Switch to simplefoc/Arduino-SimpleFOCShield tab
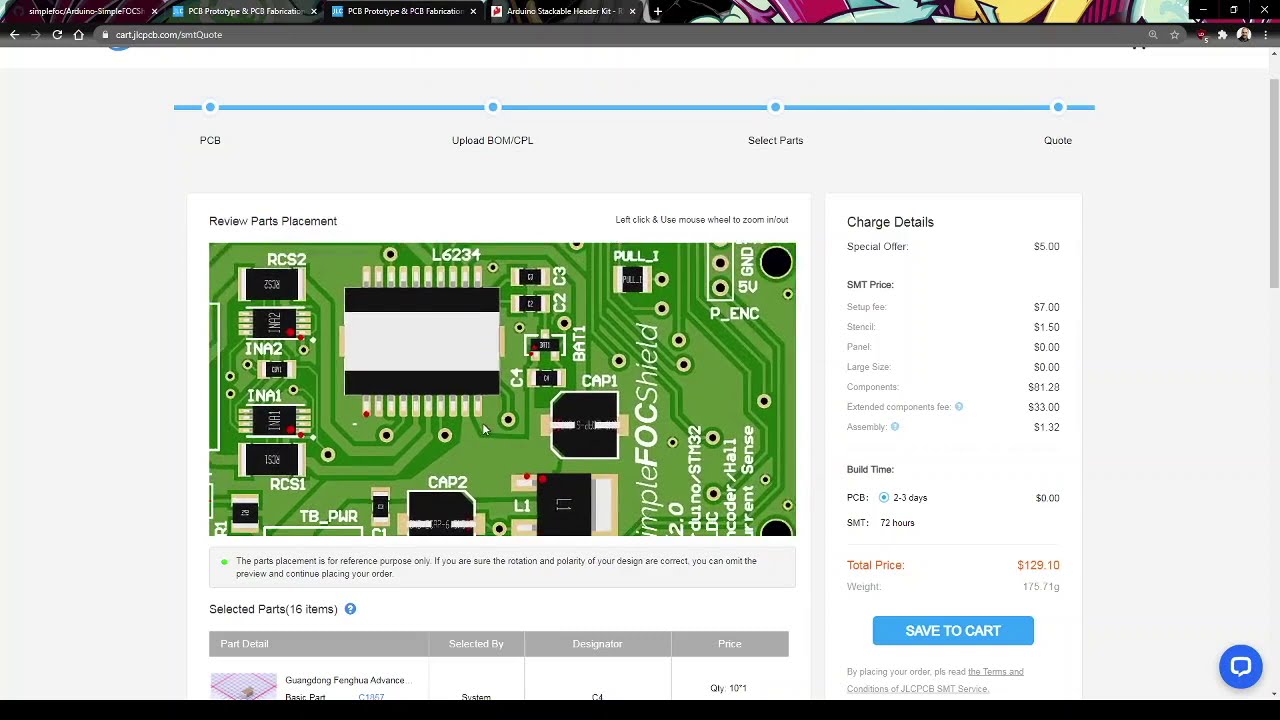The height and width of the screenshot is (720, 1280). pyautogui.click(x=84, y=11)
